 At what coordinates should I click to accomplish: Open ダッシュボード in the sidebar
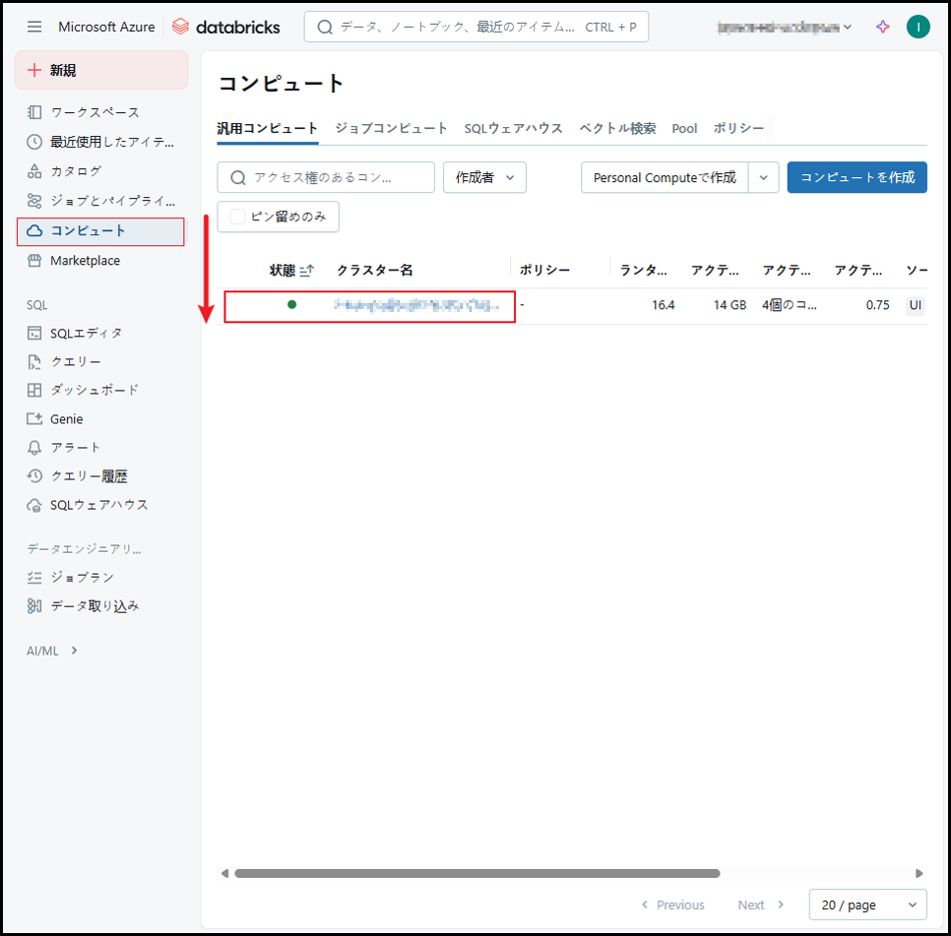pos(94,390)
